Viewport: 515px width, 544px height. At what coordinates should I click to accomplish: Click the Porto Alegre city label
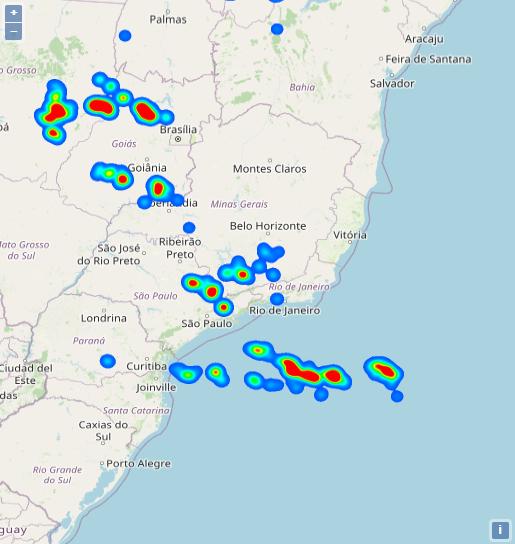[138, 464]
